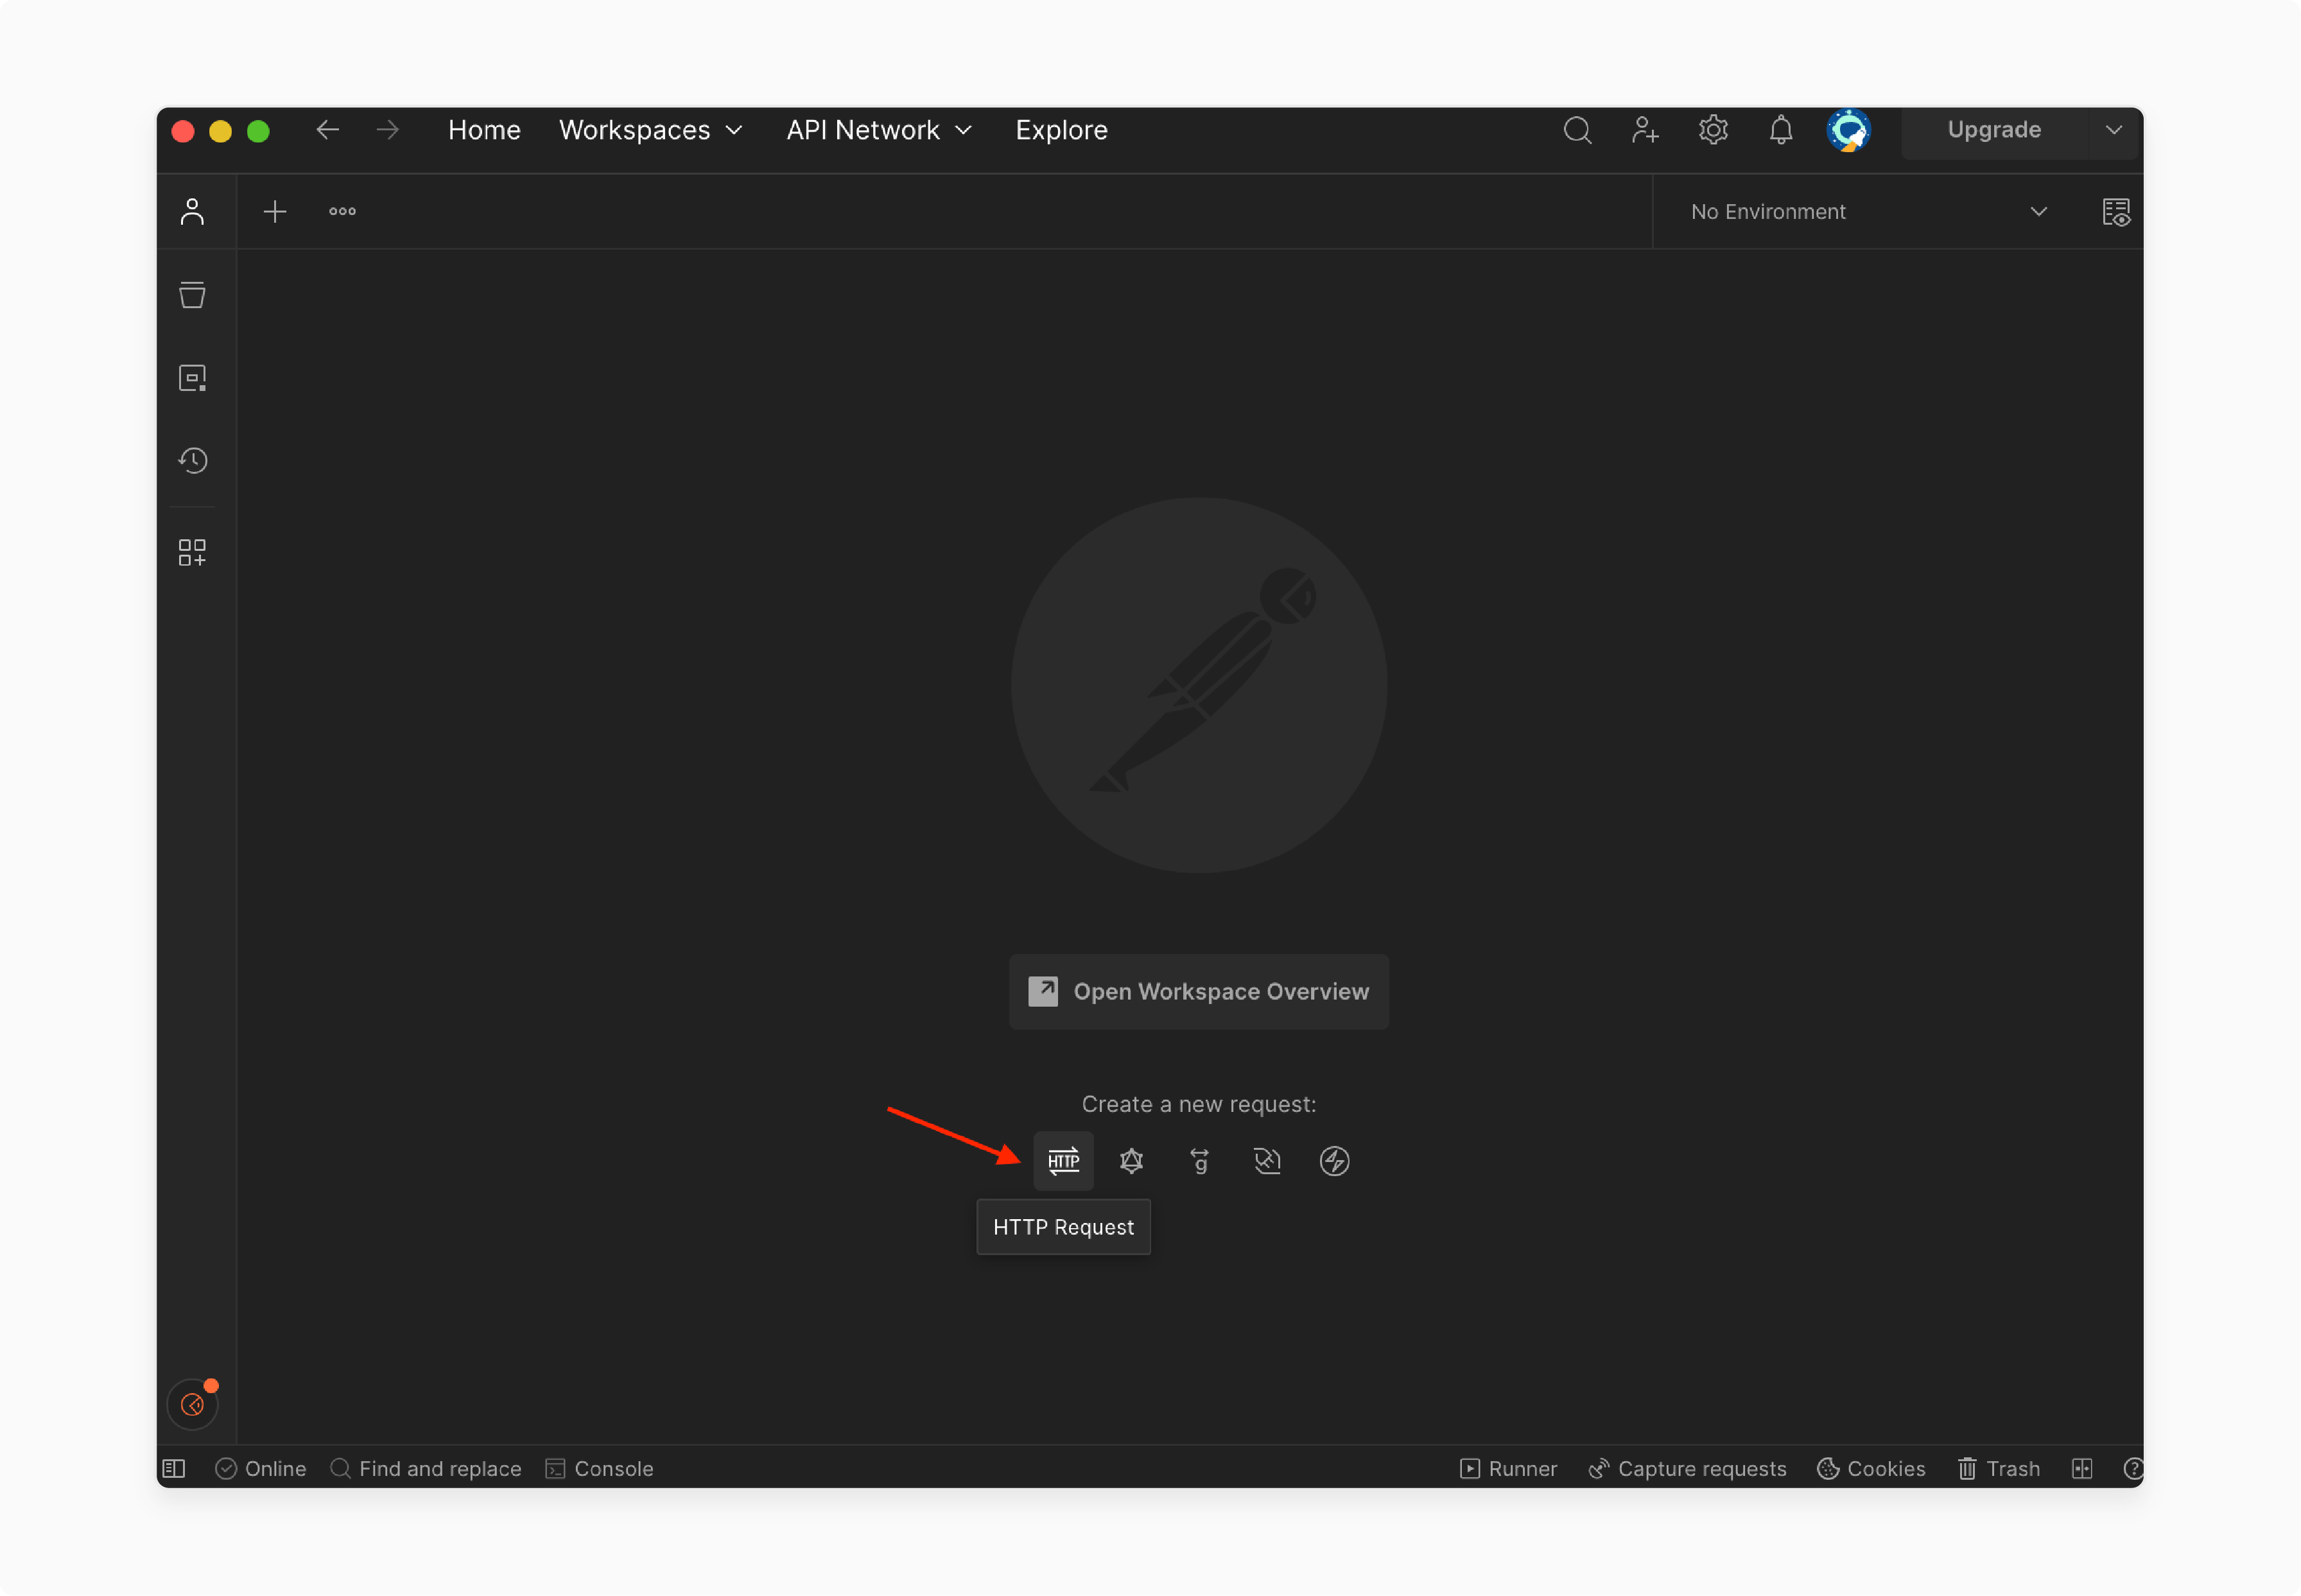Click Open Workspace Overview
Screen dimensions: 2301x1596
[x=1198, y=991]
